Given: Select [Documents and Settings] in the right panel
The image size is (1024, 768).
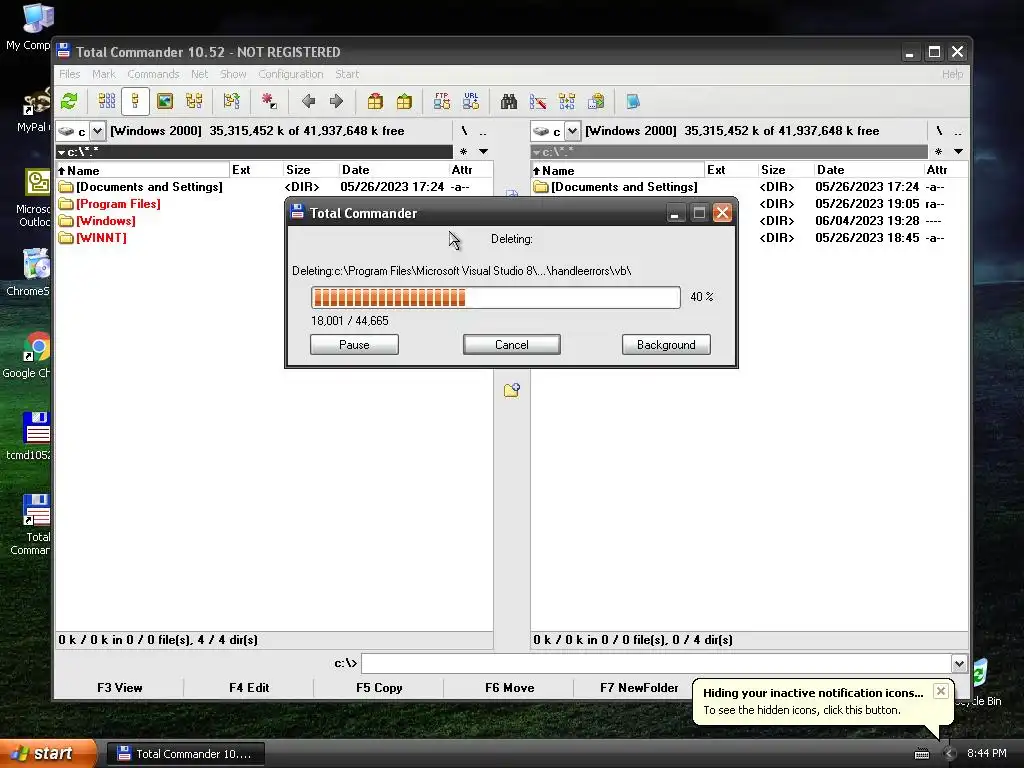Looking at the screenshot, I should tap(624, 187).
